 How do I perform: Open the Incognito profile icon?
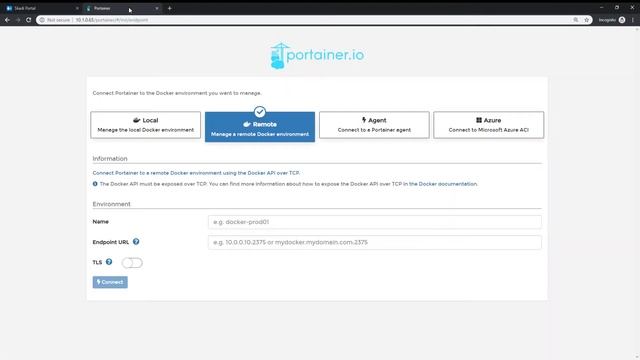click(x=622, y=20)
